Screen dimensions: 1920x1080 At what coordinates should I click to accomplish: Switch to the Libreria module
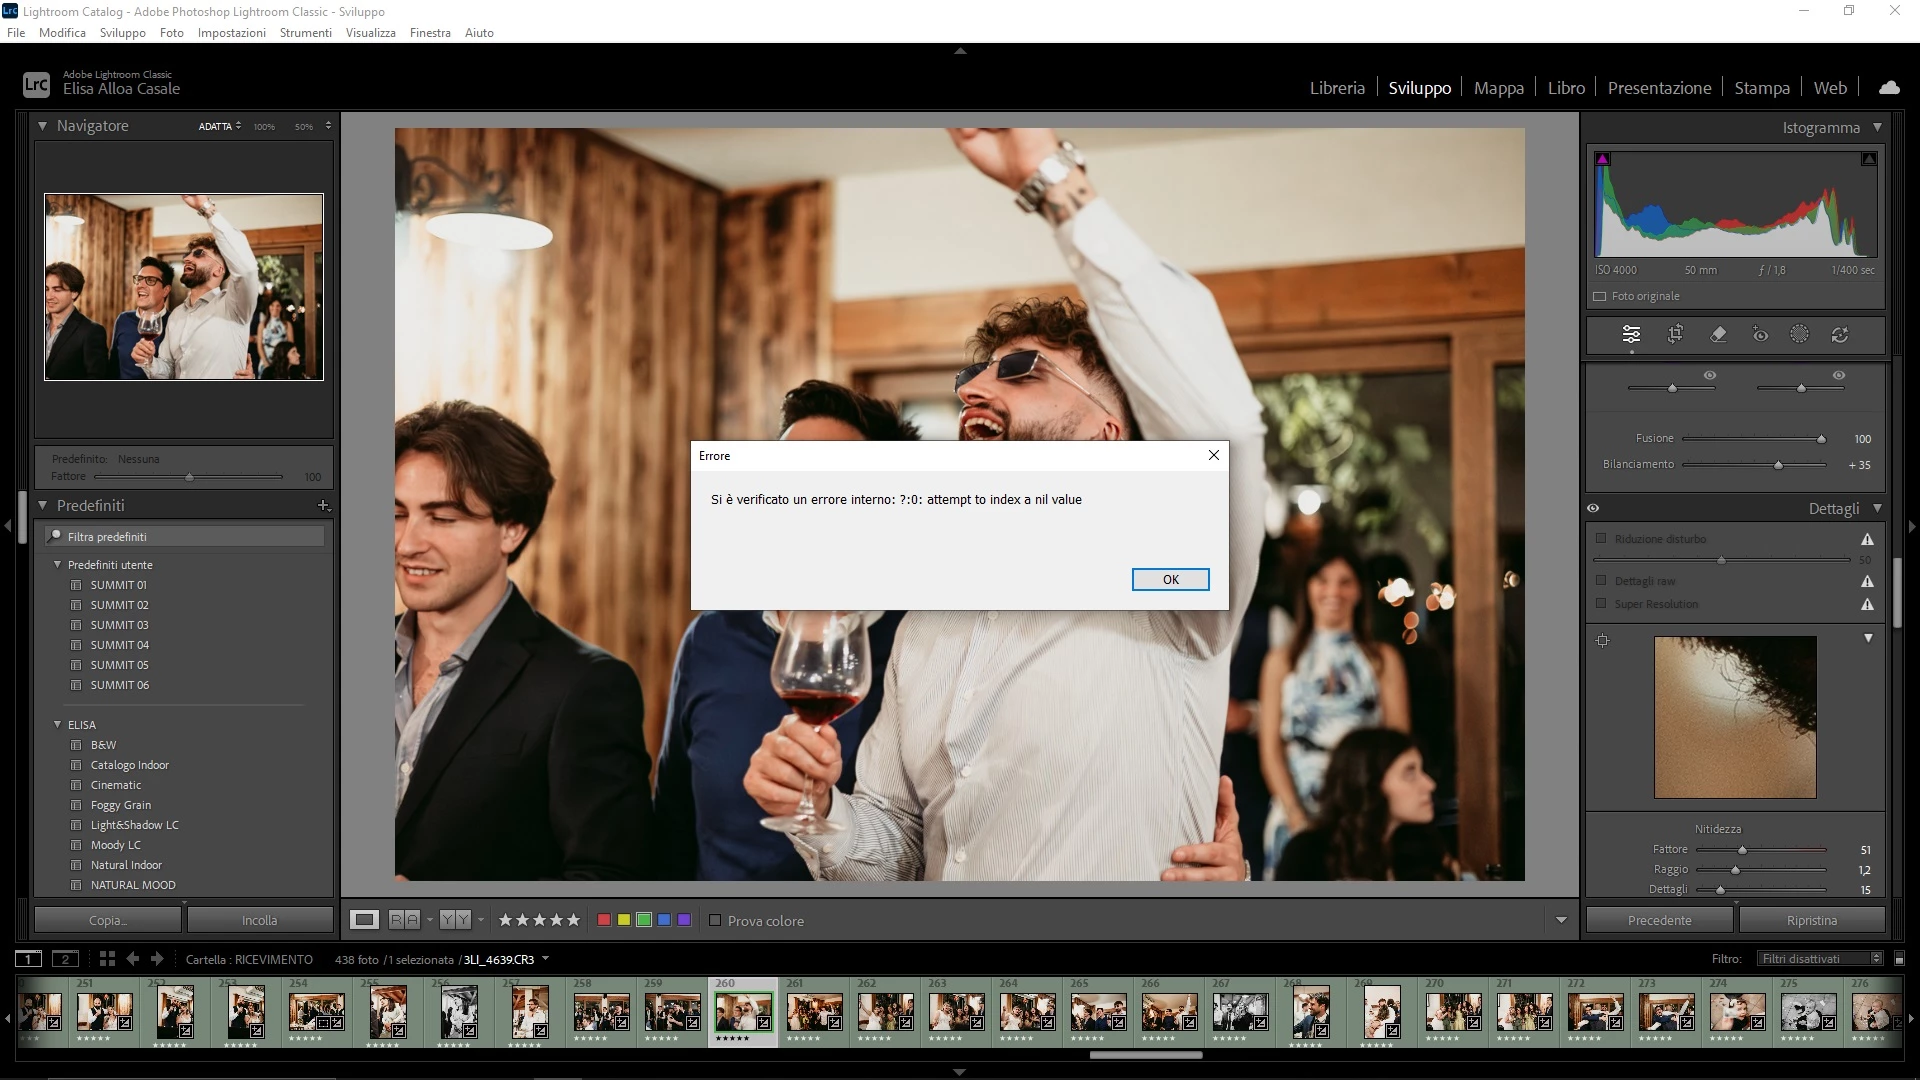click(x=1336, y=88)
